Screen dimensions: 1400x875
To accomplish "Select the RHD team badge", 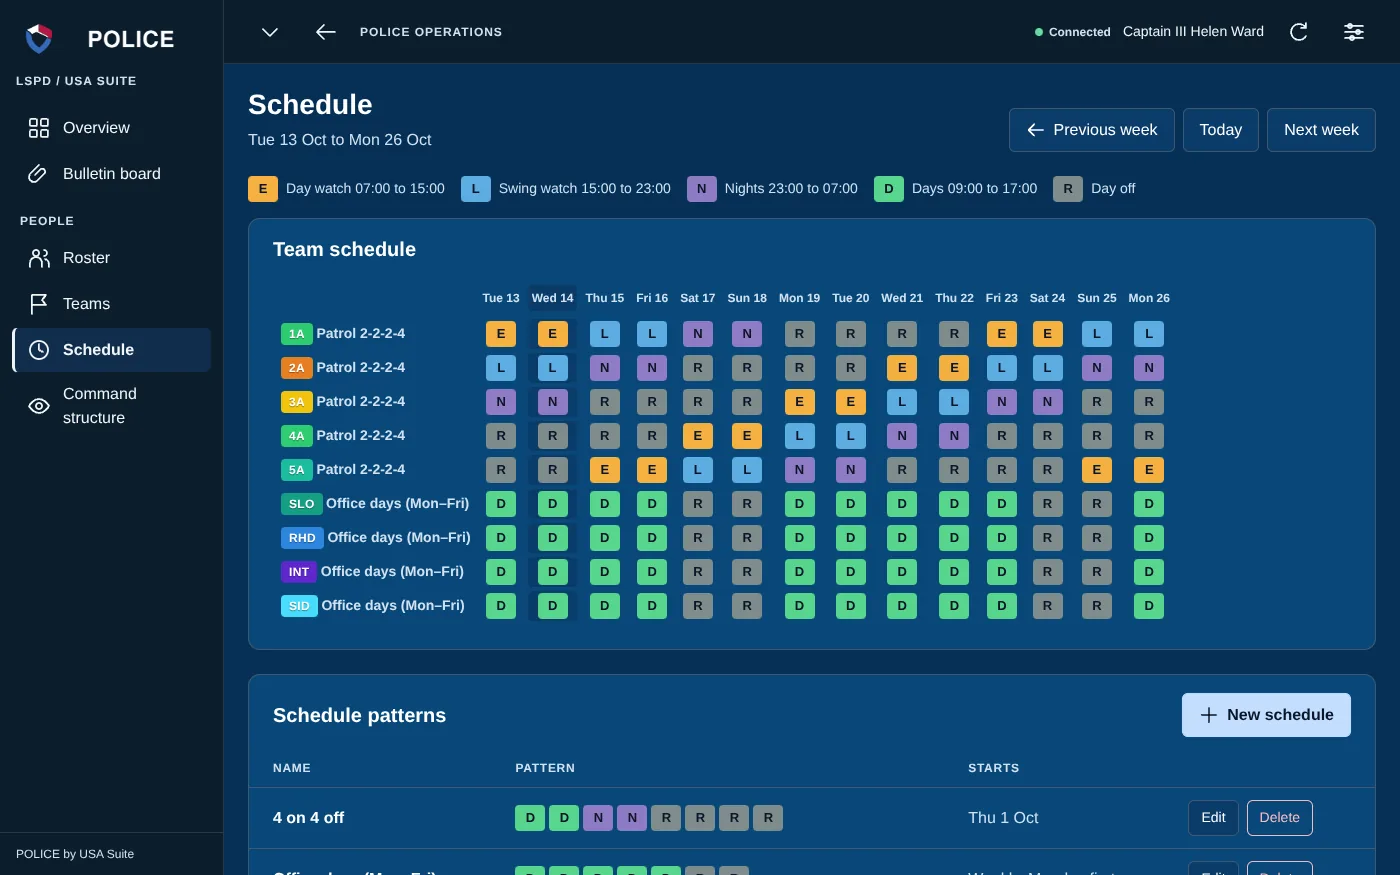I will 302,538.
